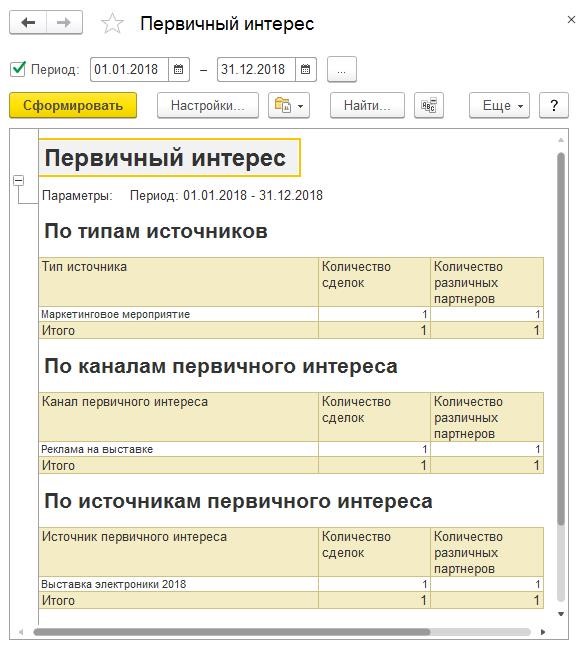Go forward with the right arrow button
Screen dimensions: 586x650
pyautogui.click(x=64, y=22)
